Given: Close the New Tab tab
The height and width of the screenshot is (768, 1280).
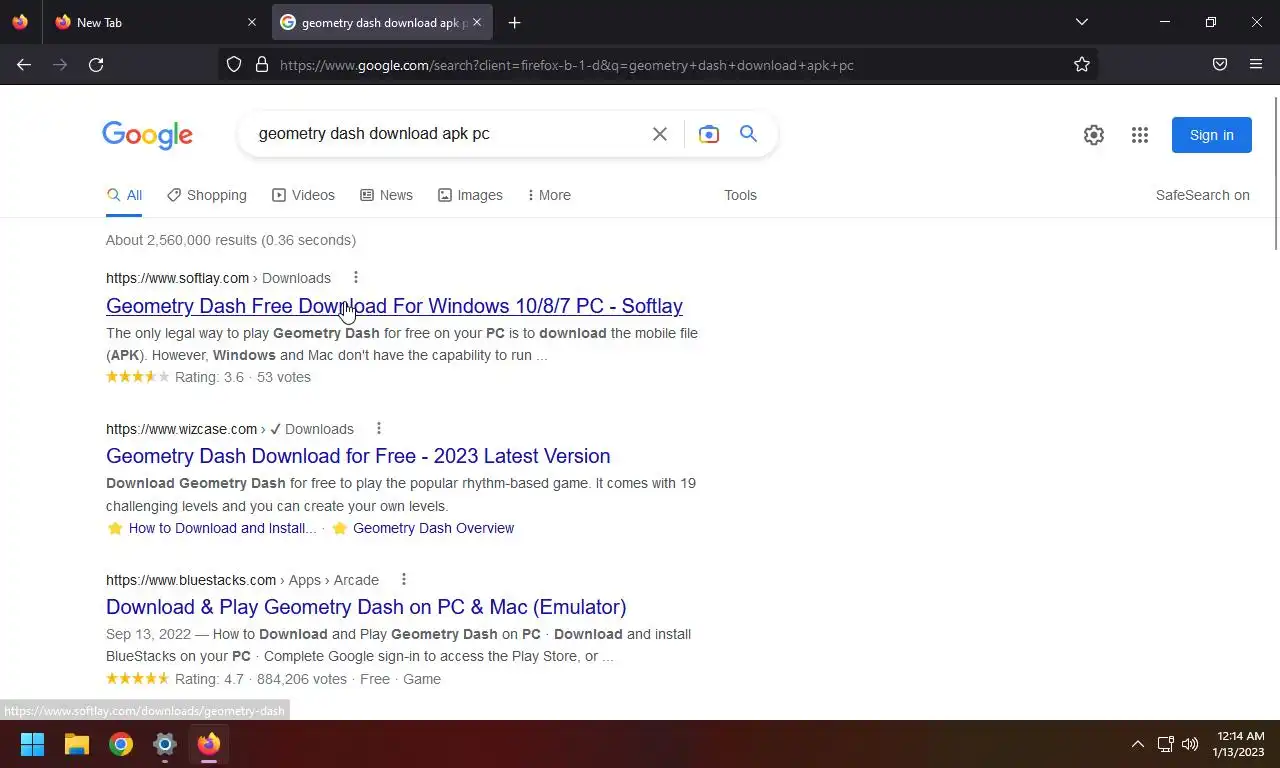Looking at the screenshot, I should click(252, 22).
